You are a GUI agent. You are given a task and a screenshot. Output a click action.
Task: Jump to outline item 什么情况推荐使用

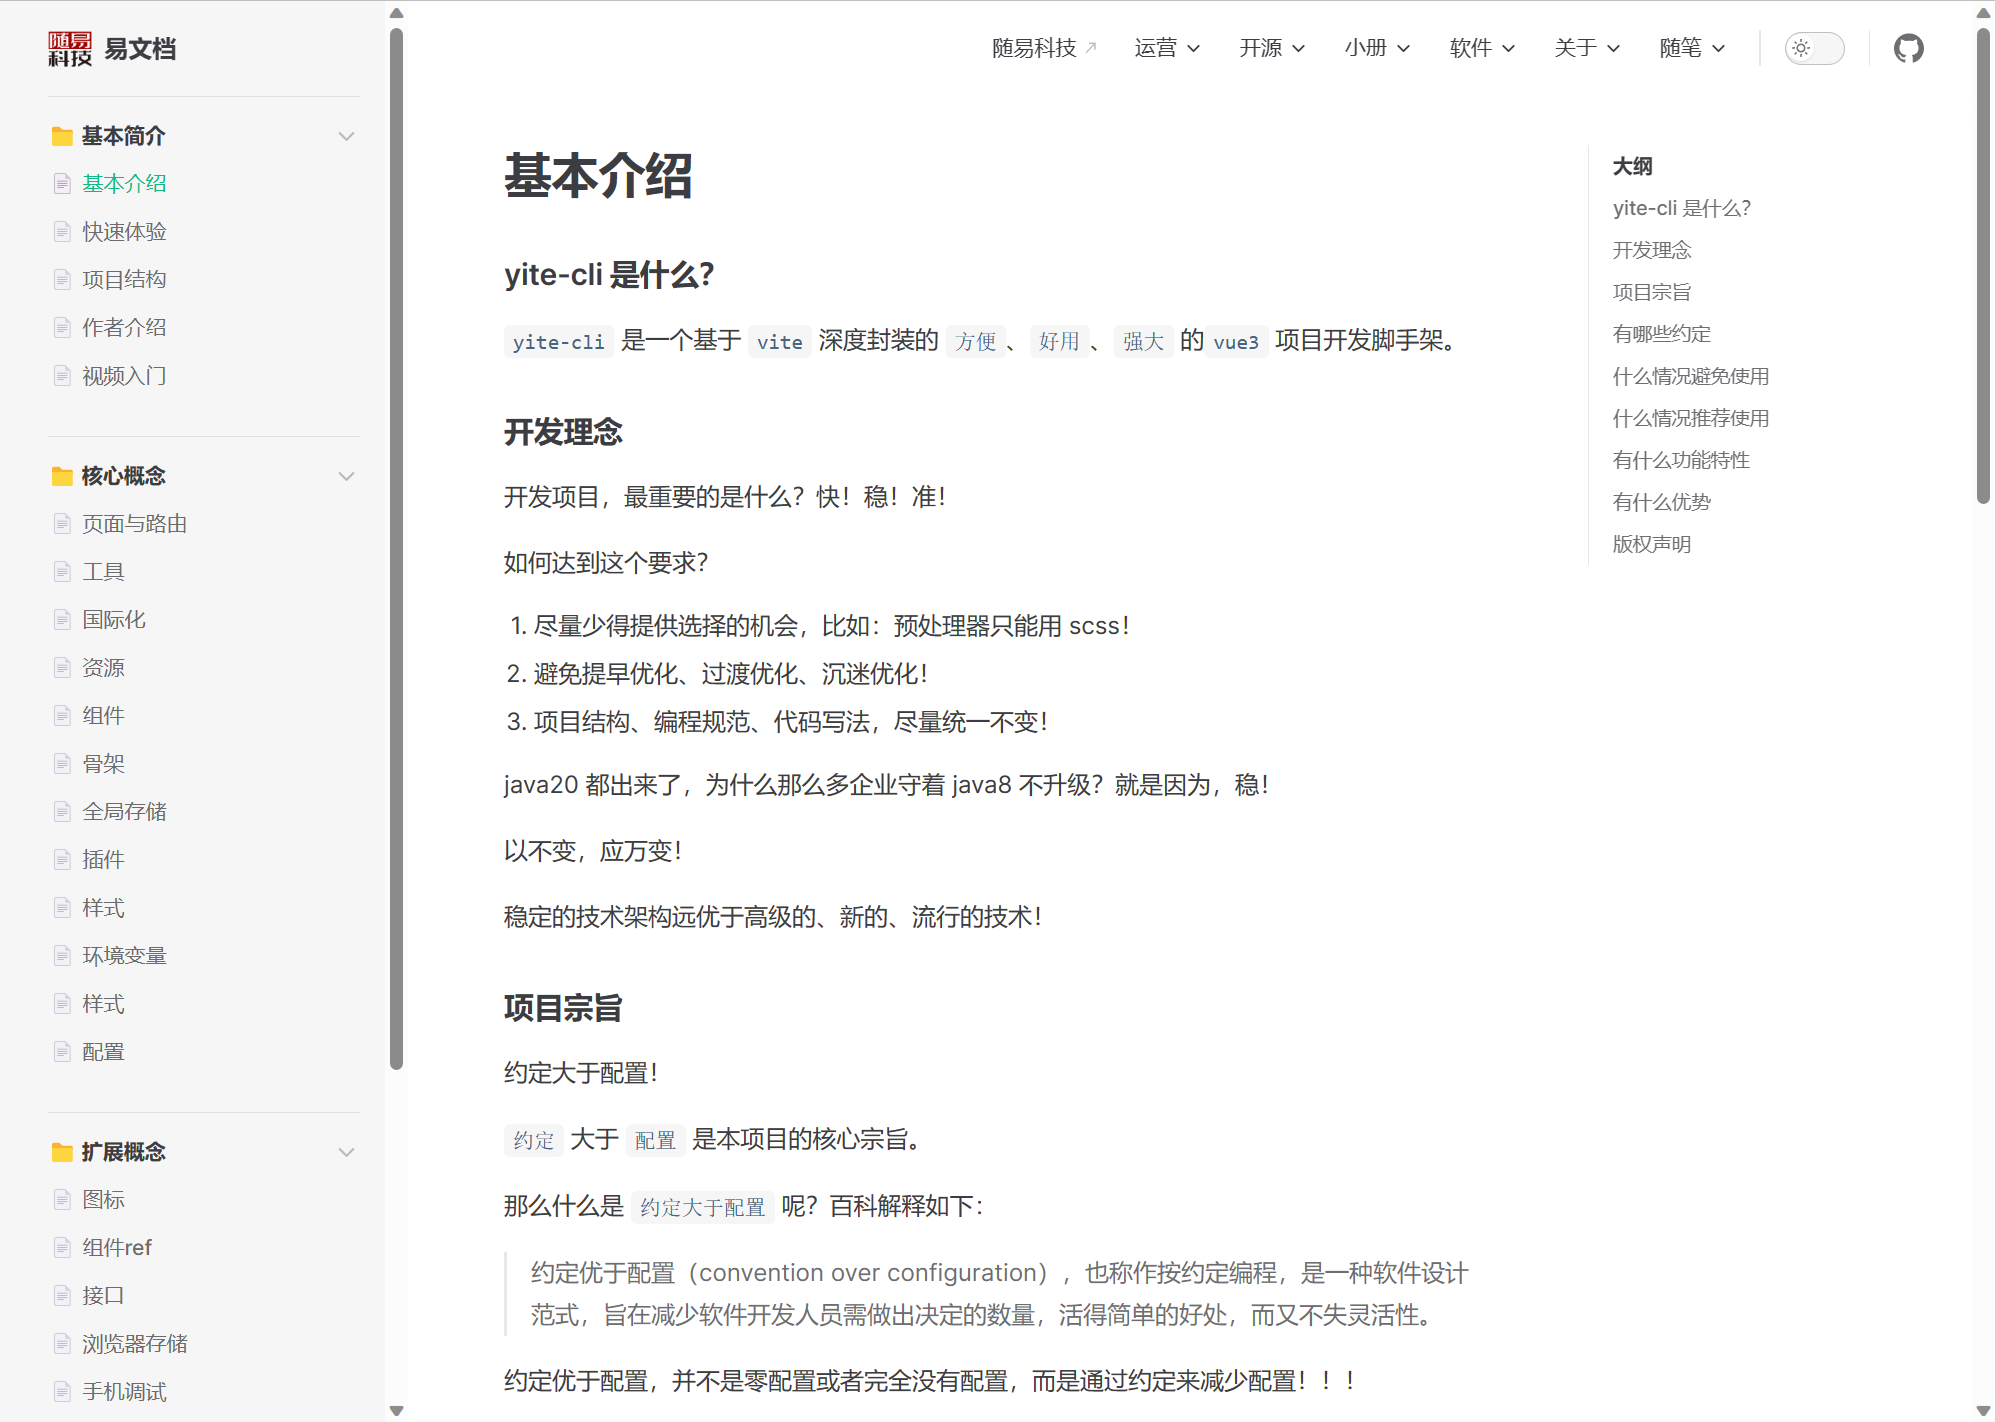point(1690,418)
